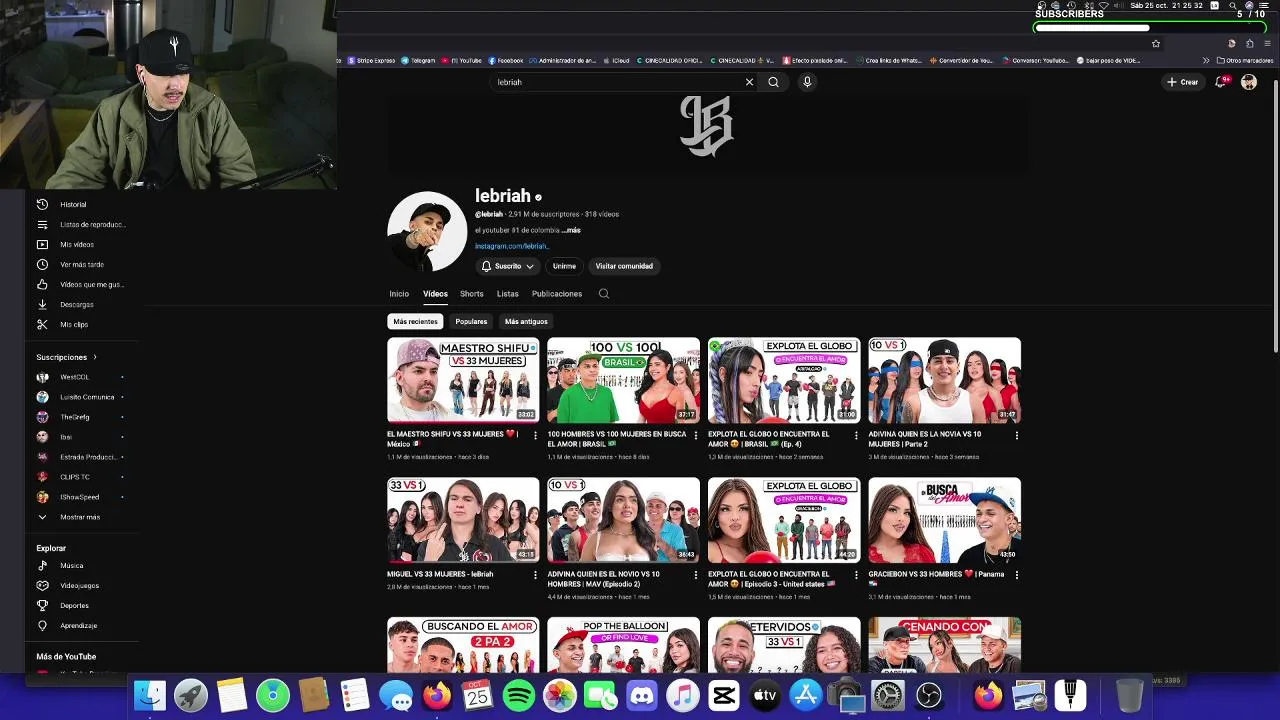The image size is (1280, 720).
Task: Clear the YouTube search field with X
Action: [x=749, y=82]
